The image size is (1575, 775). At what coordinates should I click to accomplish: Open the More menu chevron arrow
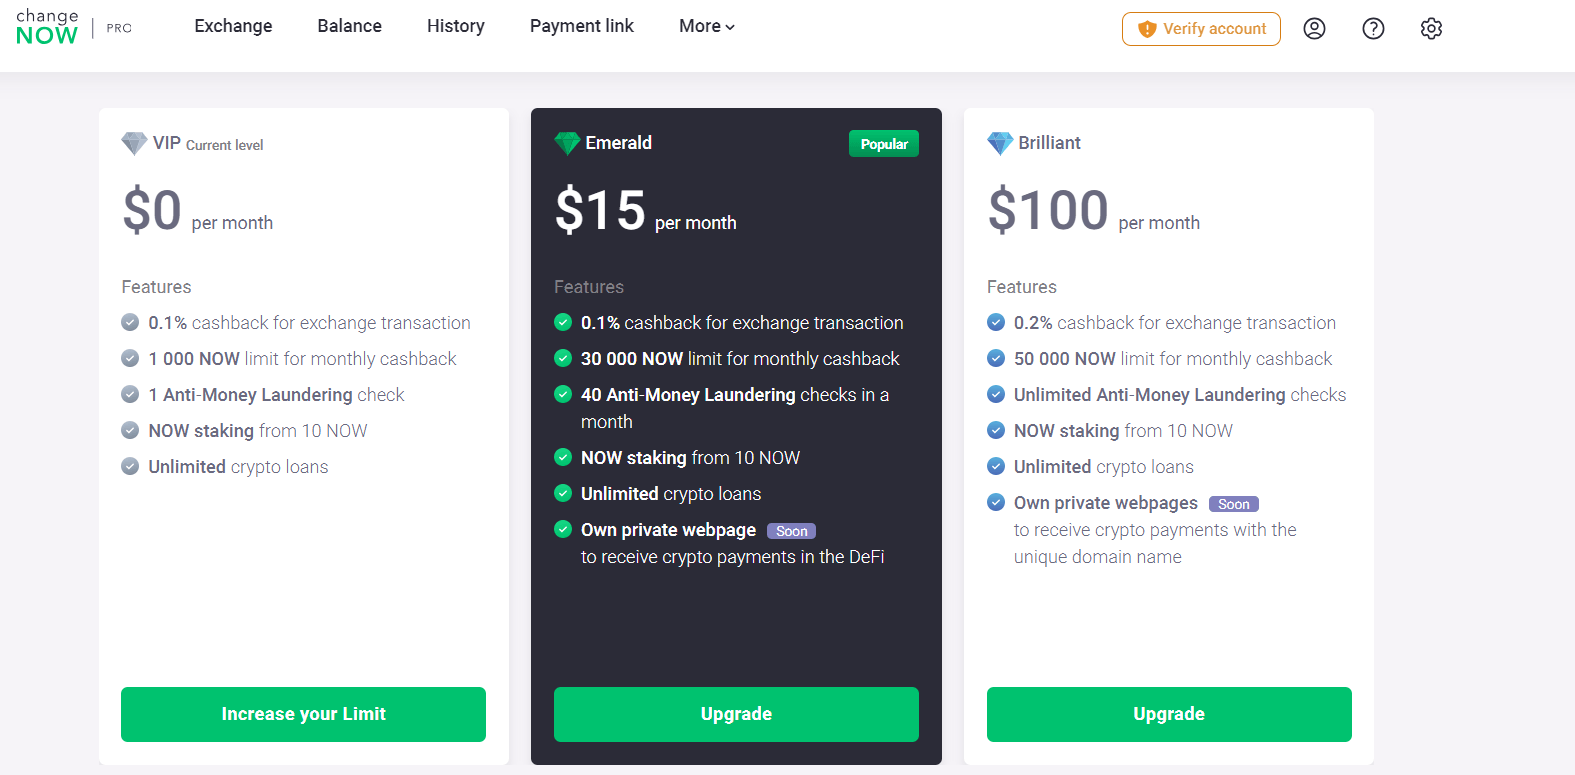[729, 27]
